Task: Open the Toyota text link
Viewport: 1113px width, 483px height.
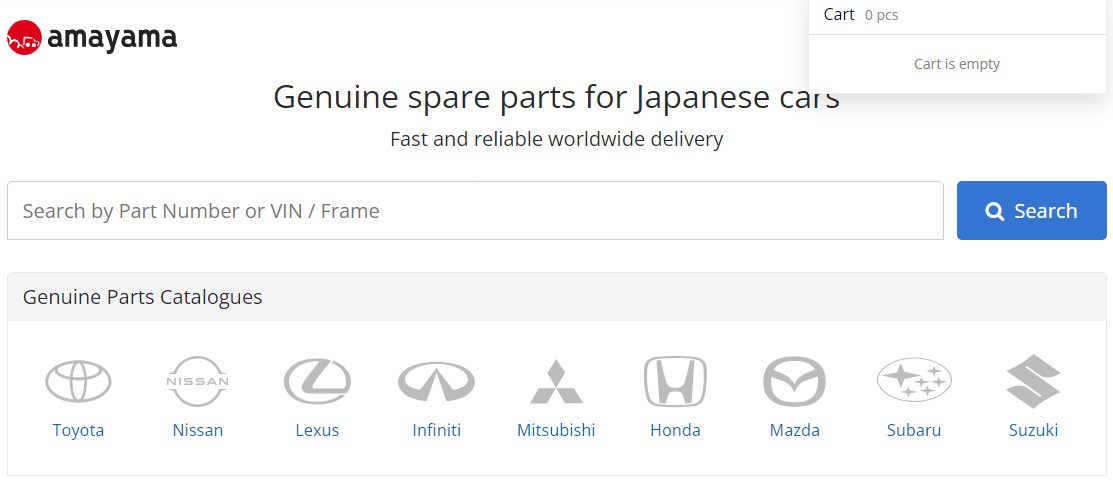Action: click(x=78, y=430)
